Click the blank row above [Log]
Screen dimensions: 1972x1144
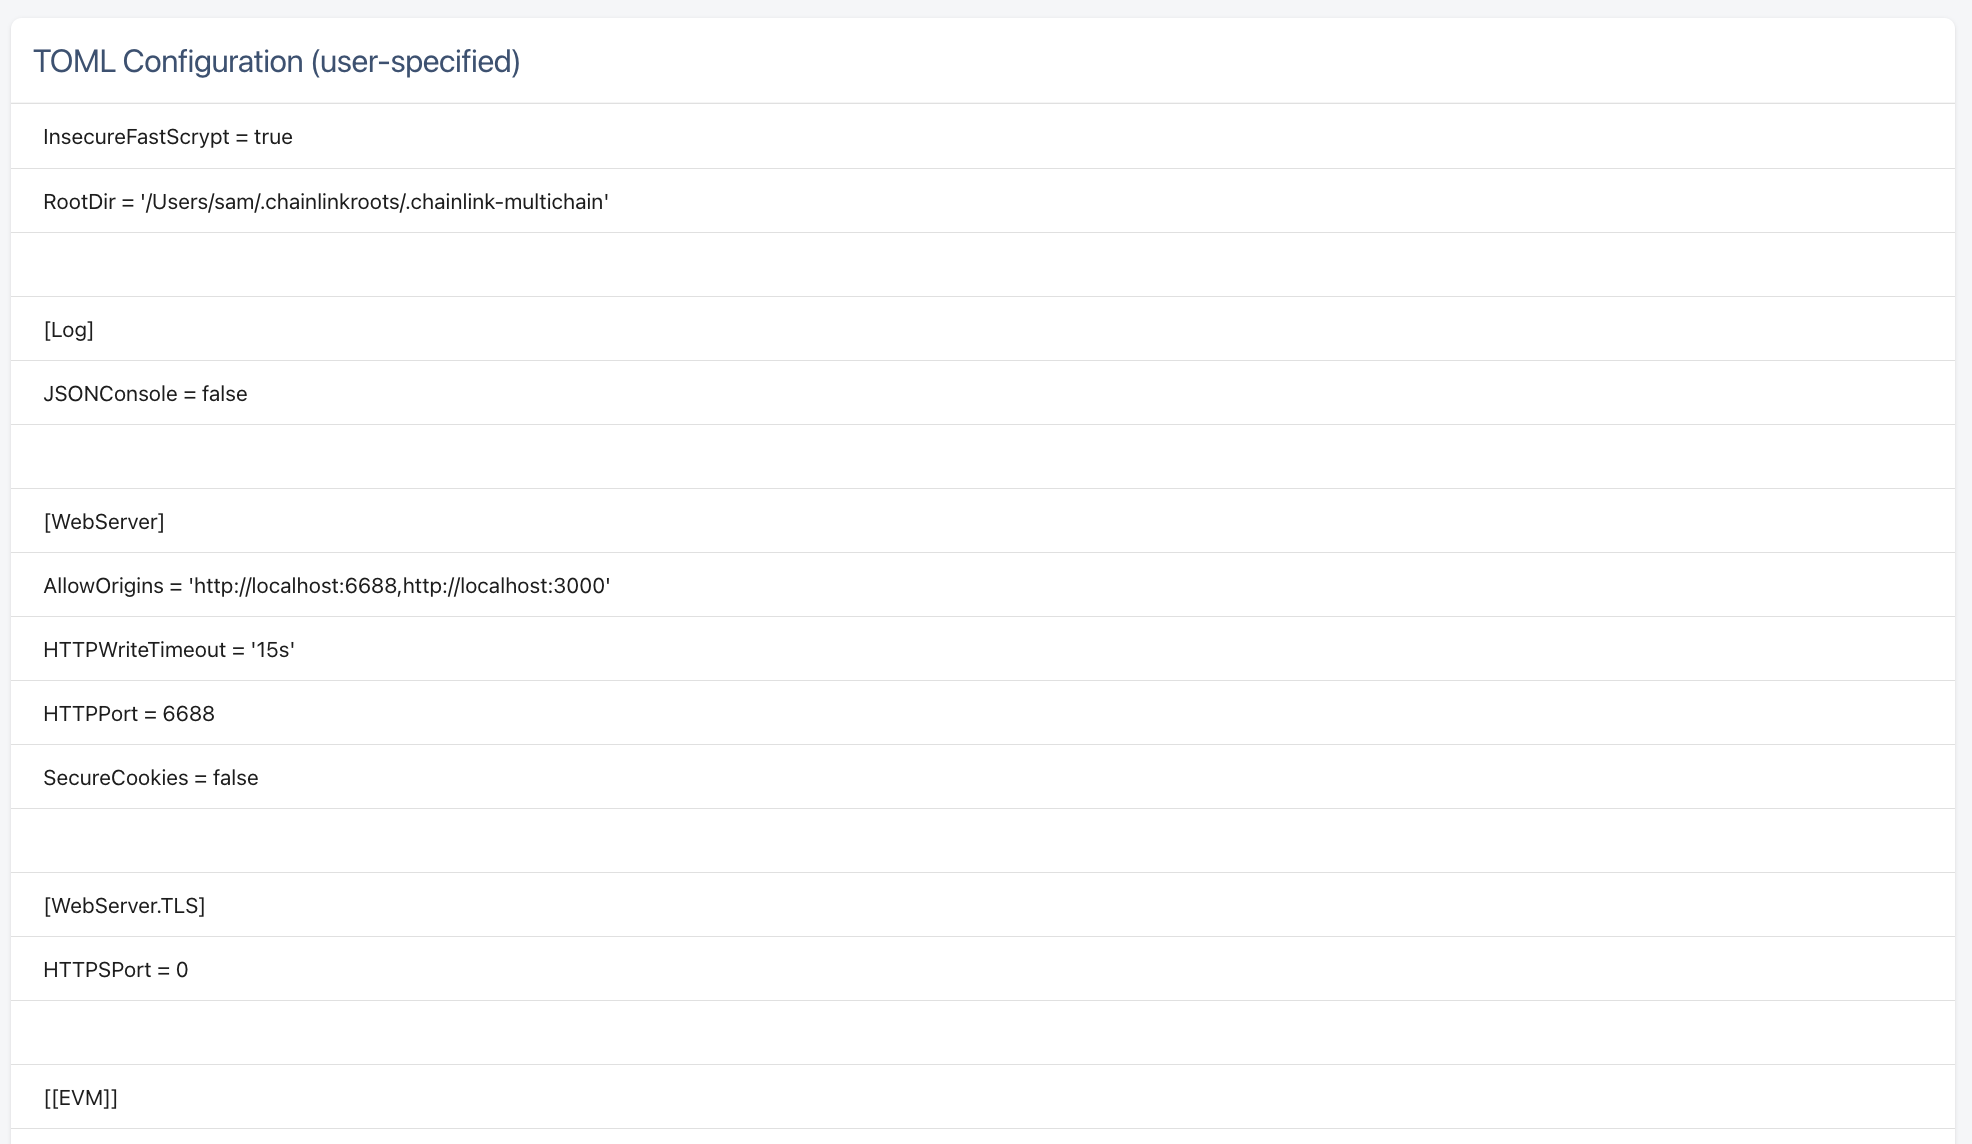(x=982, y=265)
